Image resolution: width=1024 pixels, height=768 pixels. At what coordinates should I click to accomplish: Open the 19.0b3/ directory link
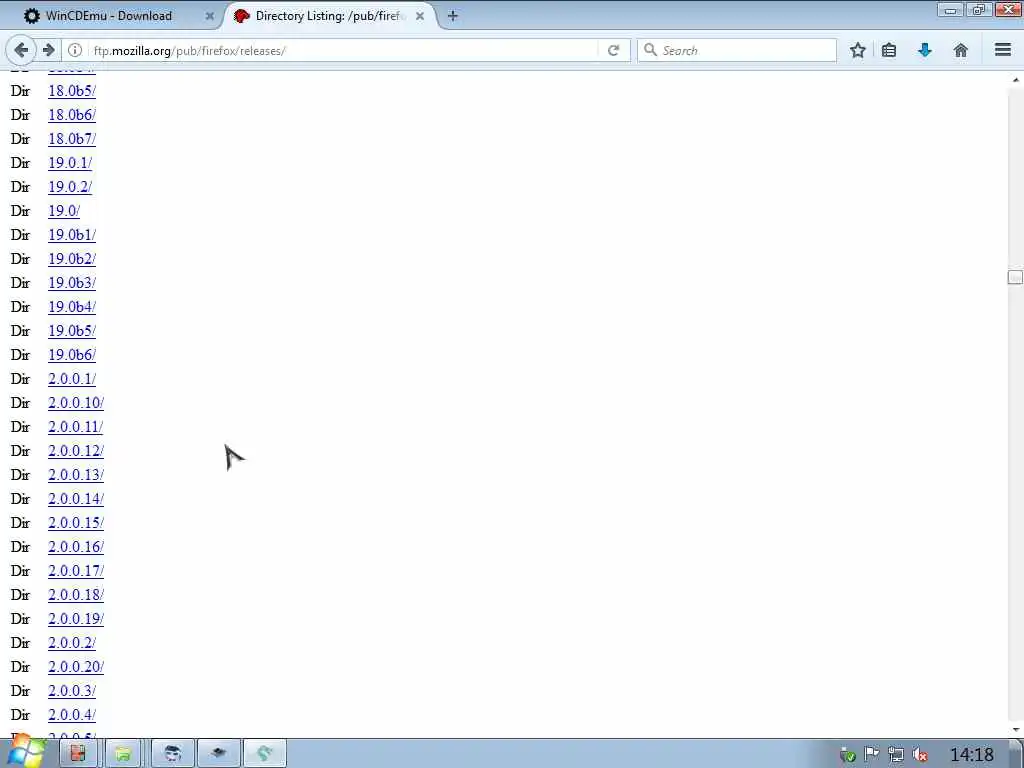click(72, 283)
